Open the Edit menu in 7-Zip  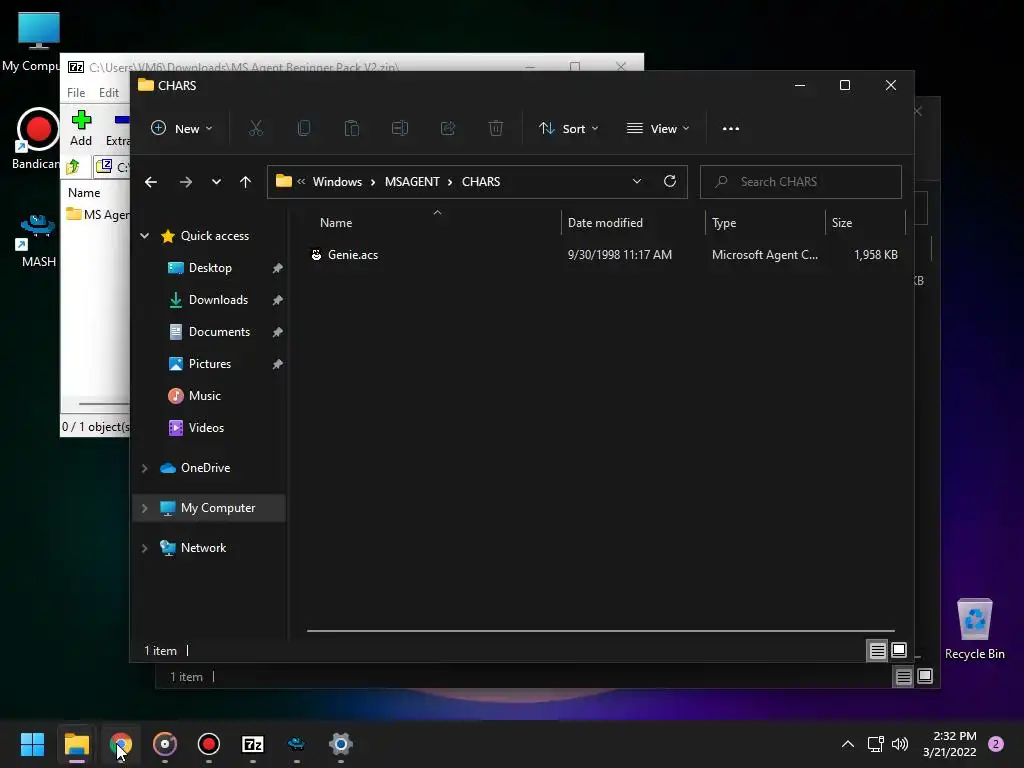[108, 93]
